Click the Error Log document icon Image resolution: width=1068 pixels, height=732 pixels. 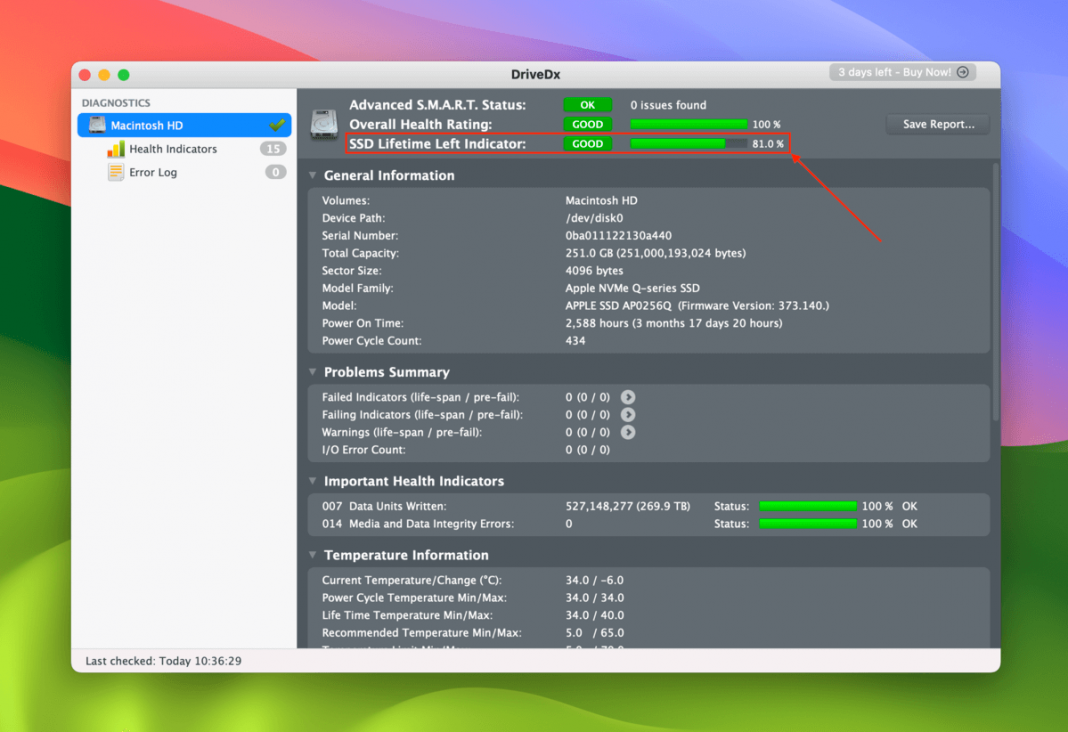(116, 172)
